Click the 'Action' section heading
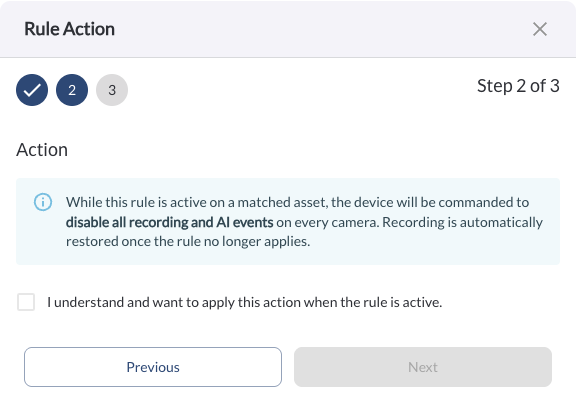 (42, 150)
